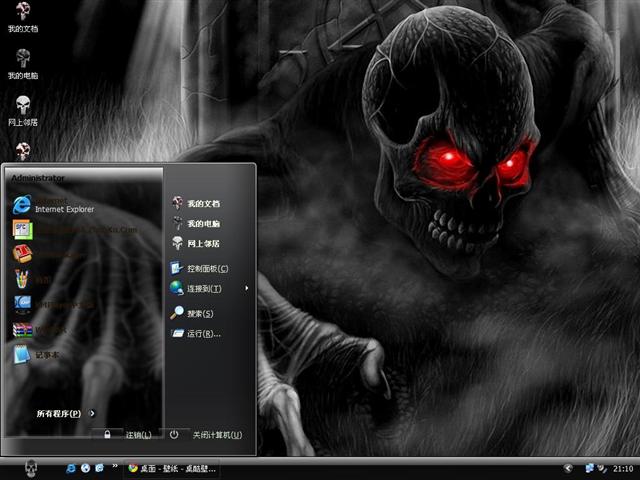
Task: Launch the Paint program with brushes icon
Action: pyautogui.click(x=22, y=279)
